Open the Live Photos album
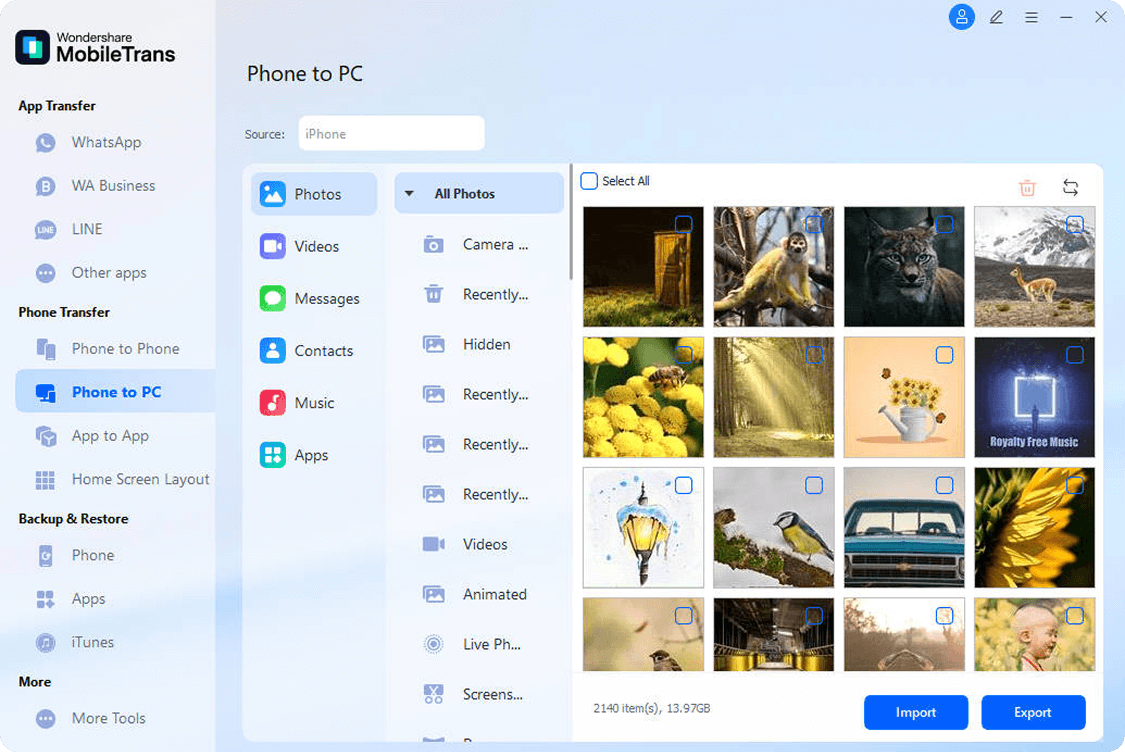Image resolution: width=1125 pixels, height=753 pixels. pyautogui.click(x=491, y=644)
